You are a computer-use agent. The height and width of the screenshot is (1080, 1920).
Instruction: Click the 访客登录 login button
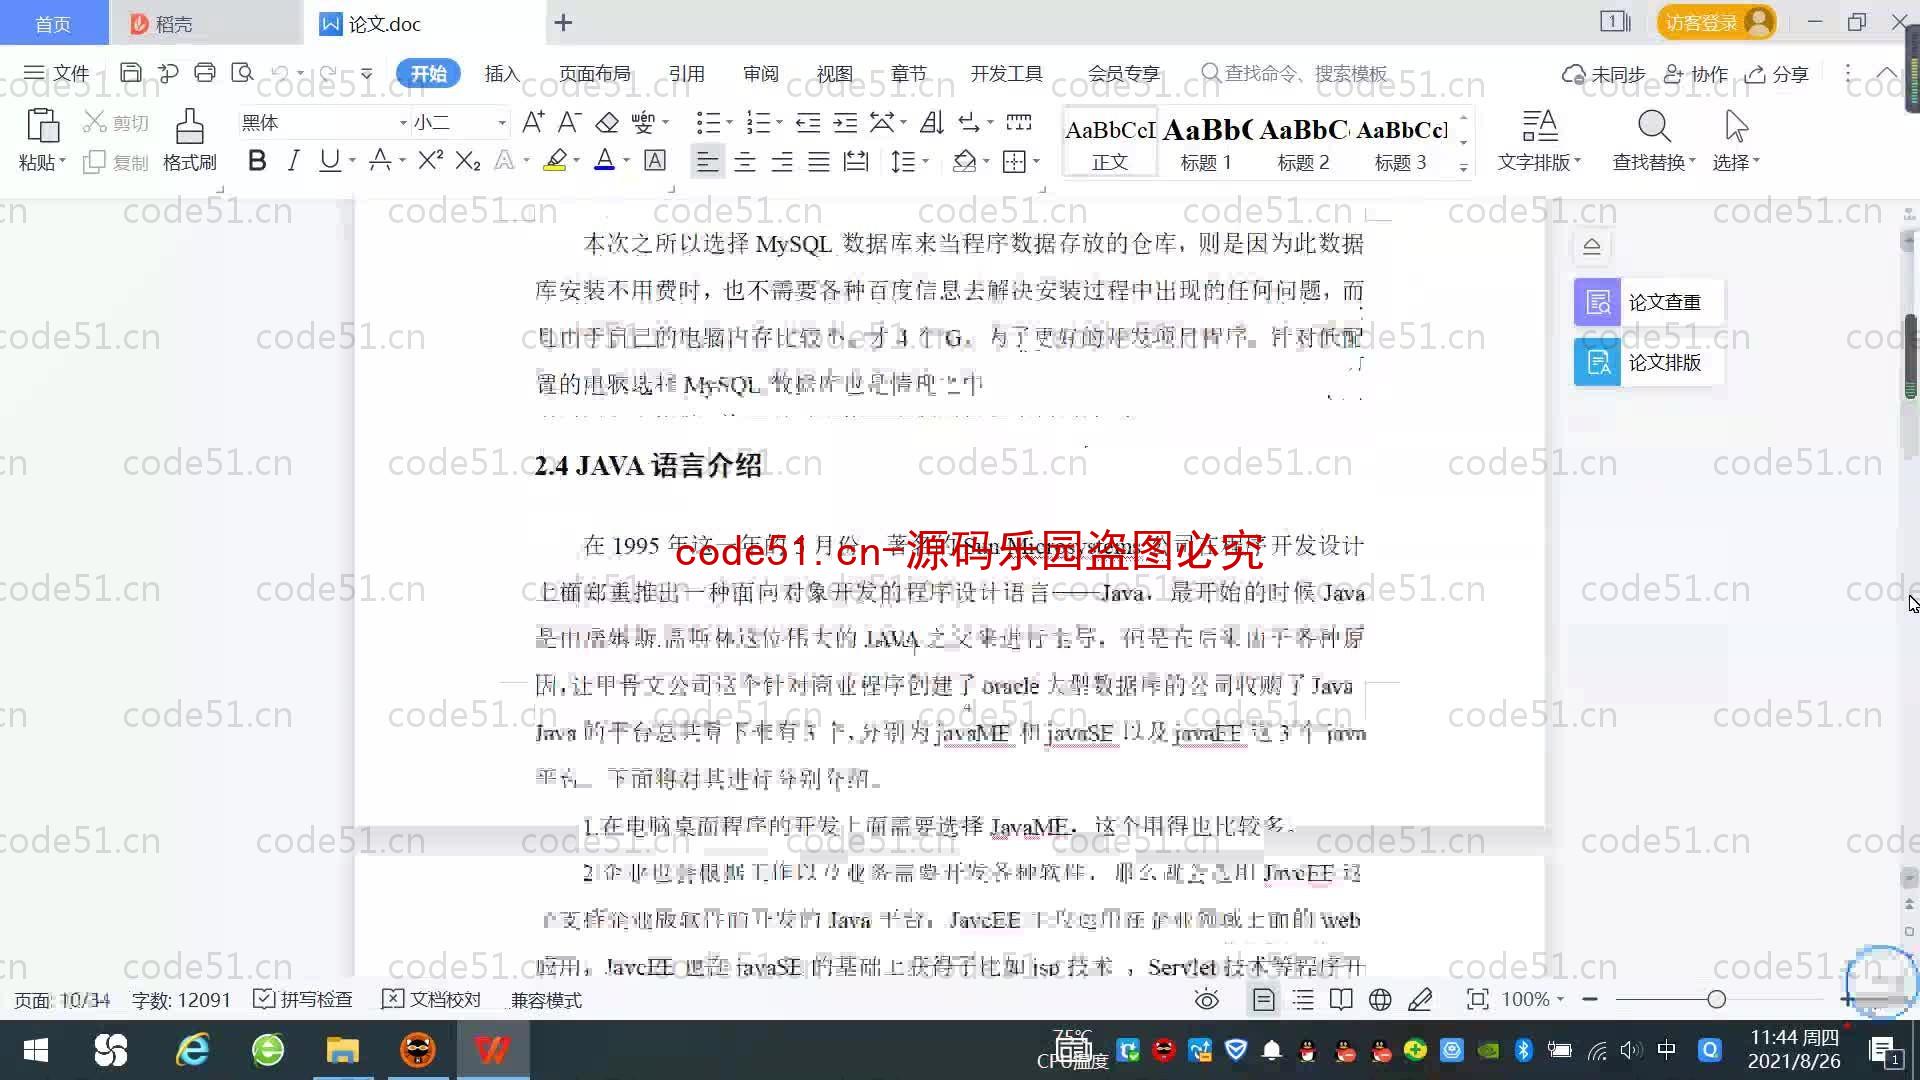1716,22
